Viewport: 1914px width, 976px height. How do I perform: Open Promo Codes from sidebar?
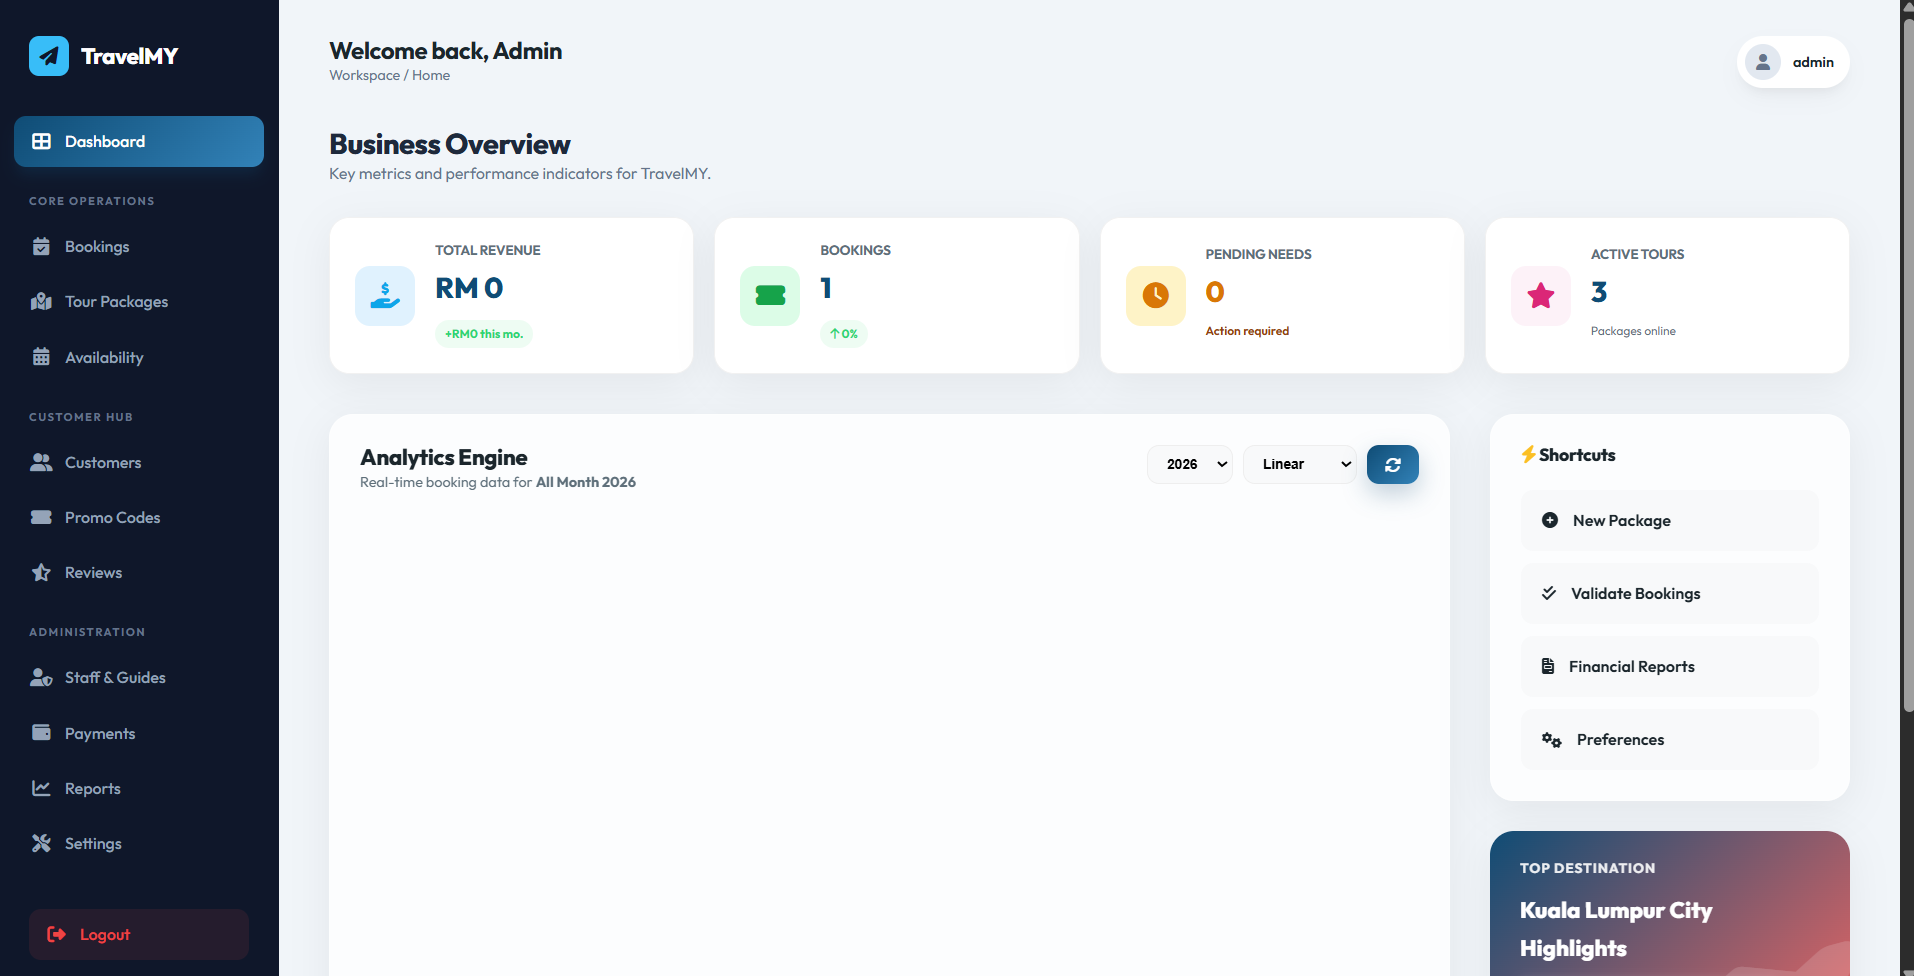click(112, 518)
